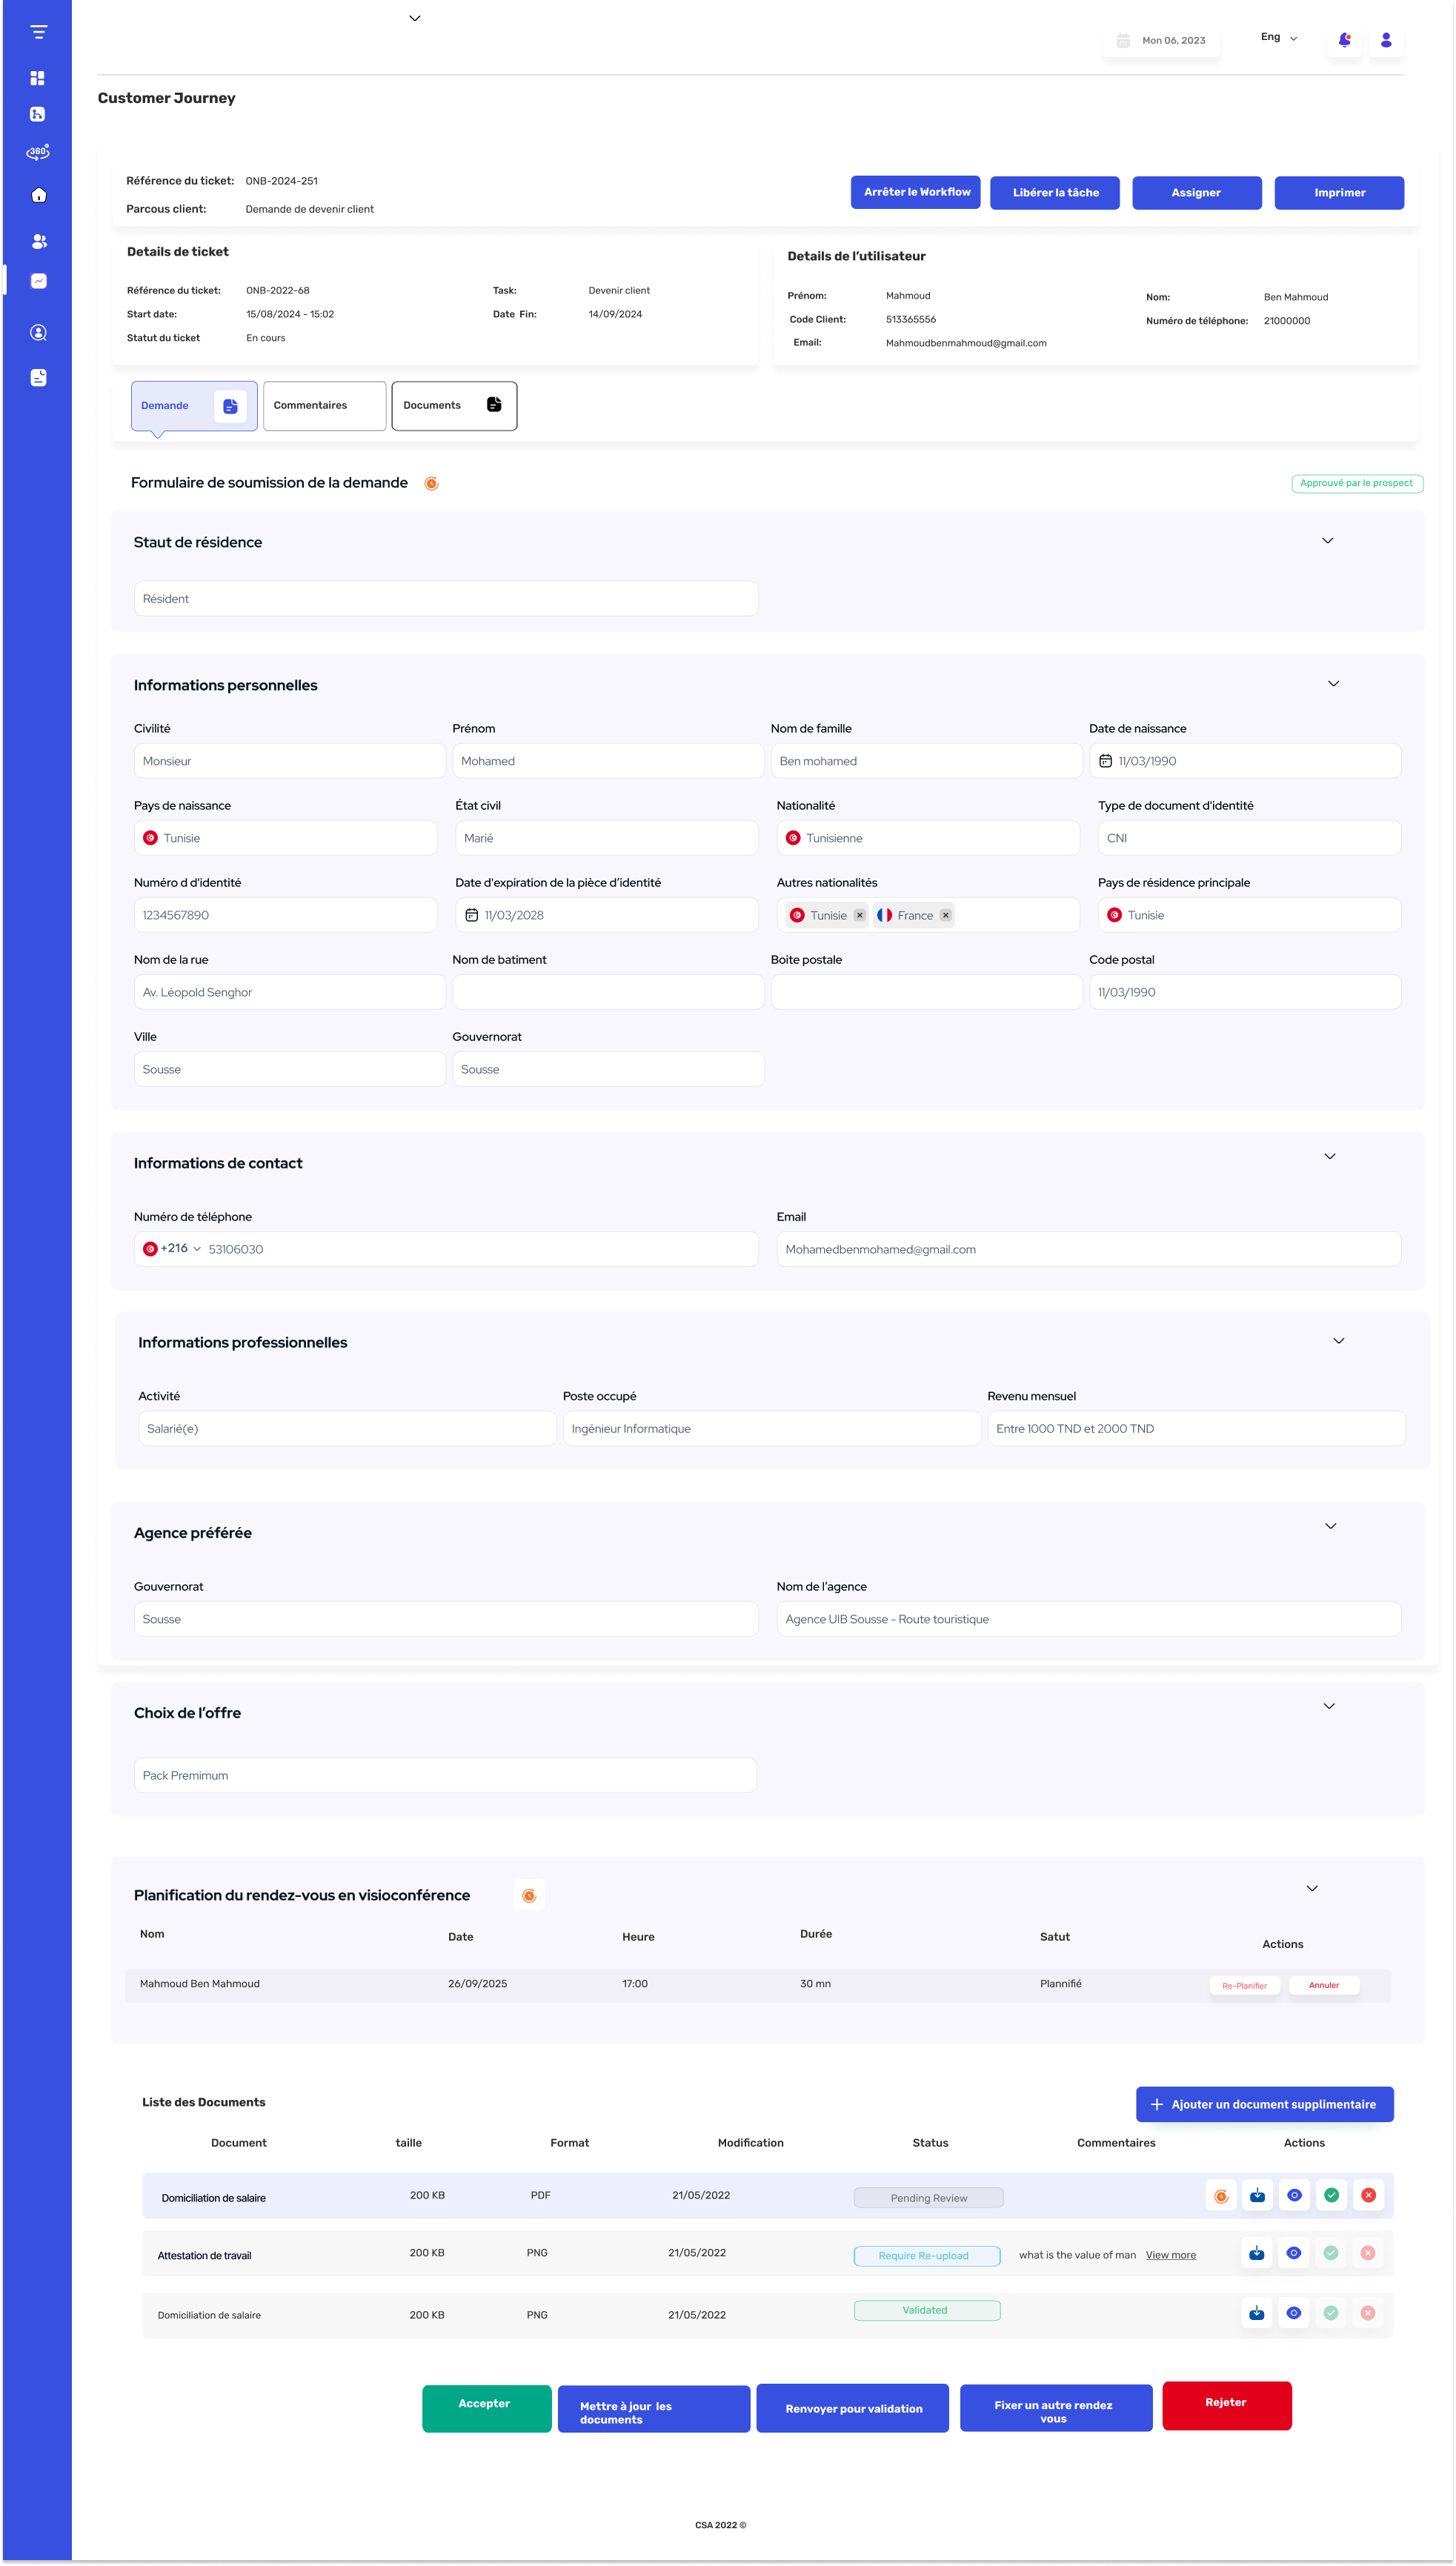Click orange history icon in Pending Review document row
The width and height of the screenshot is (1456, 2566).
[x=1221, y=2196]
